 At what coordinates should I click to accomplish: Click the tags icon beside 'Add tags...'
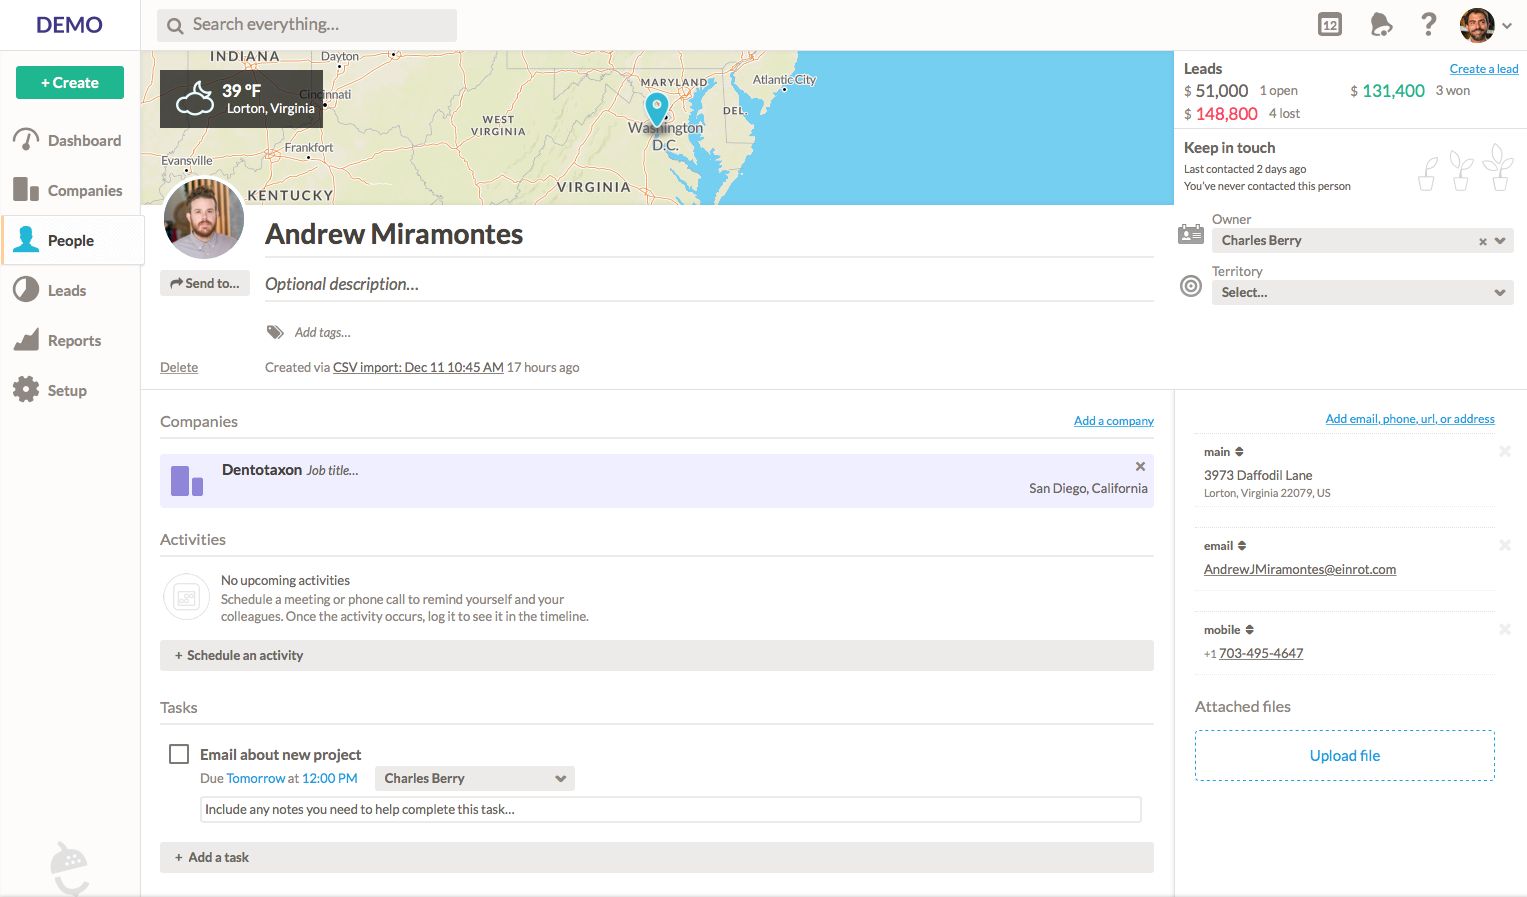click(x=274, y=331)
